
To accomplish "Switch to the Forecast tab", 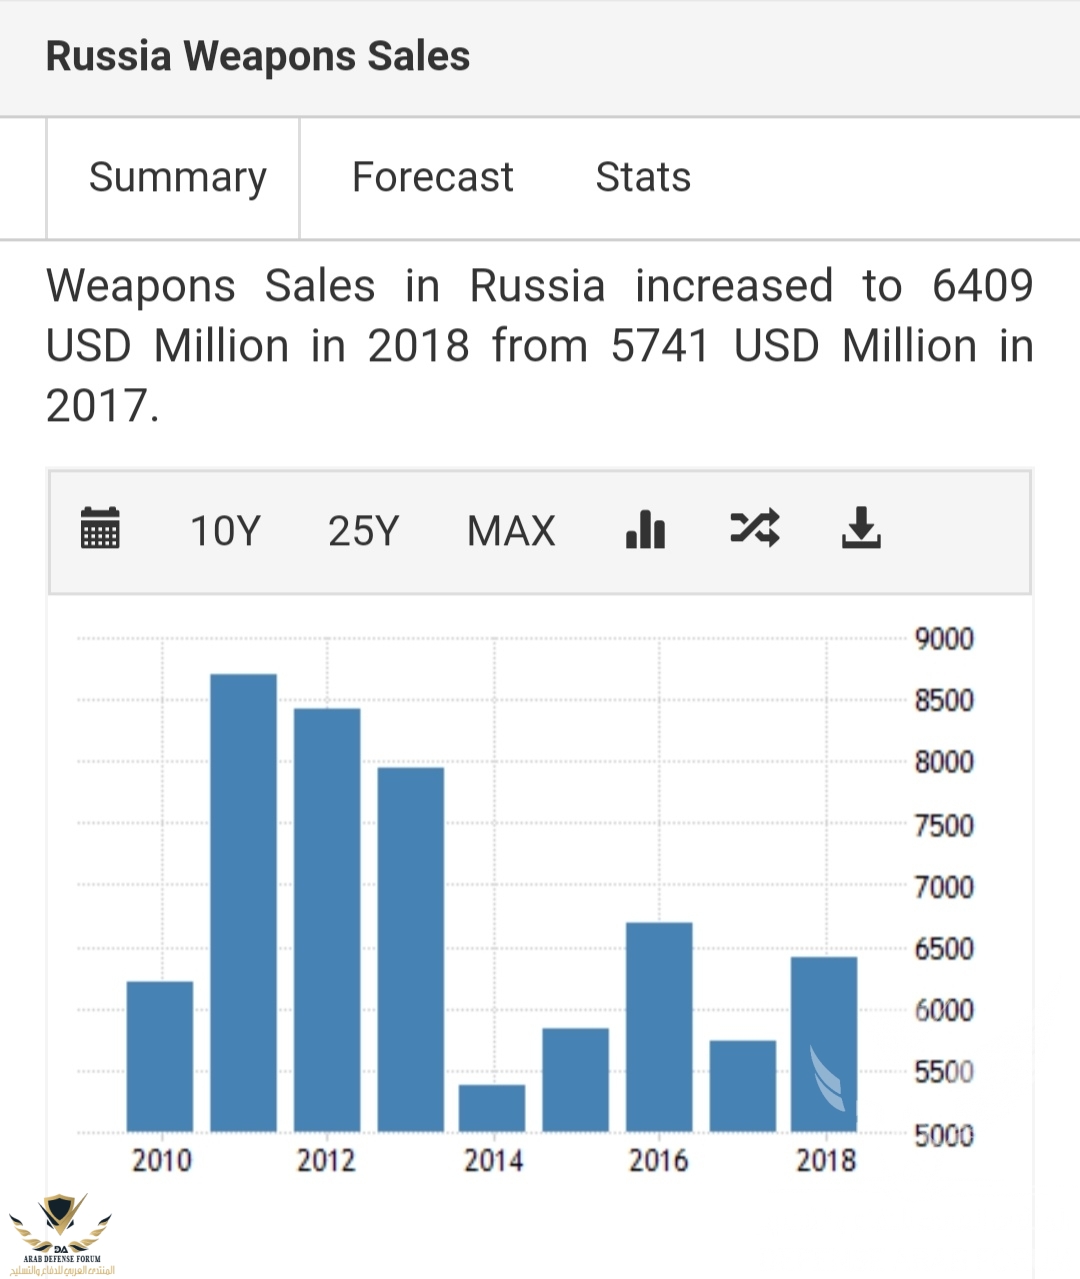I will [432, 178].
